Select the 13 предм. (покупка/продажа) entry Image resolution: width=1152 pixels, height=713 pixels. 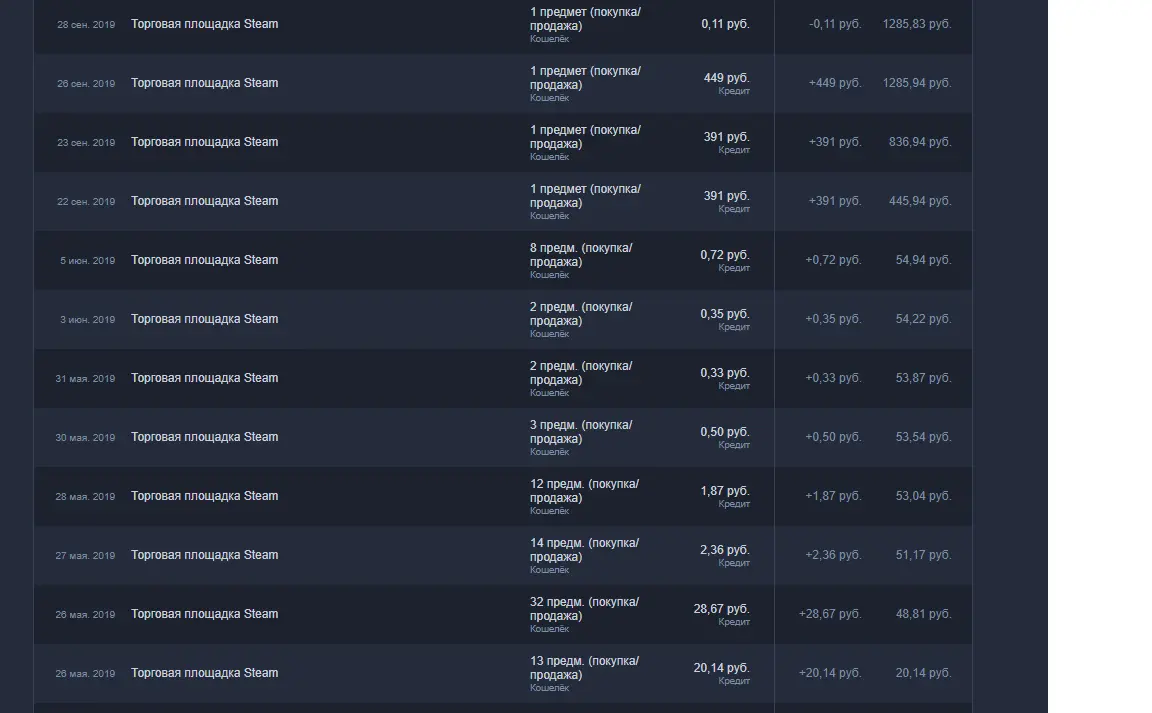[584, 668]
